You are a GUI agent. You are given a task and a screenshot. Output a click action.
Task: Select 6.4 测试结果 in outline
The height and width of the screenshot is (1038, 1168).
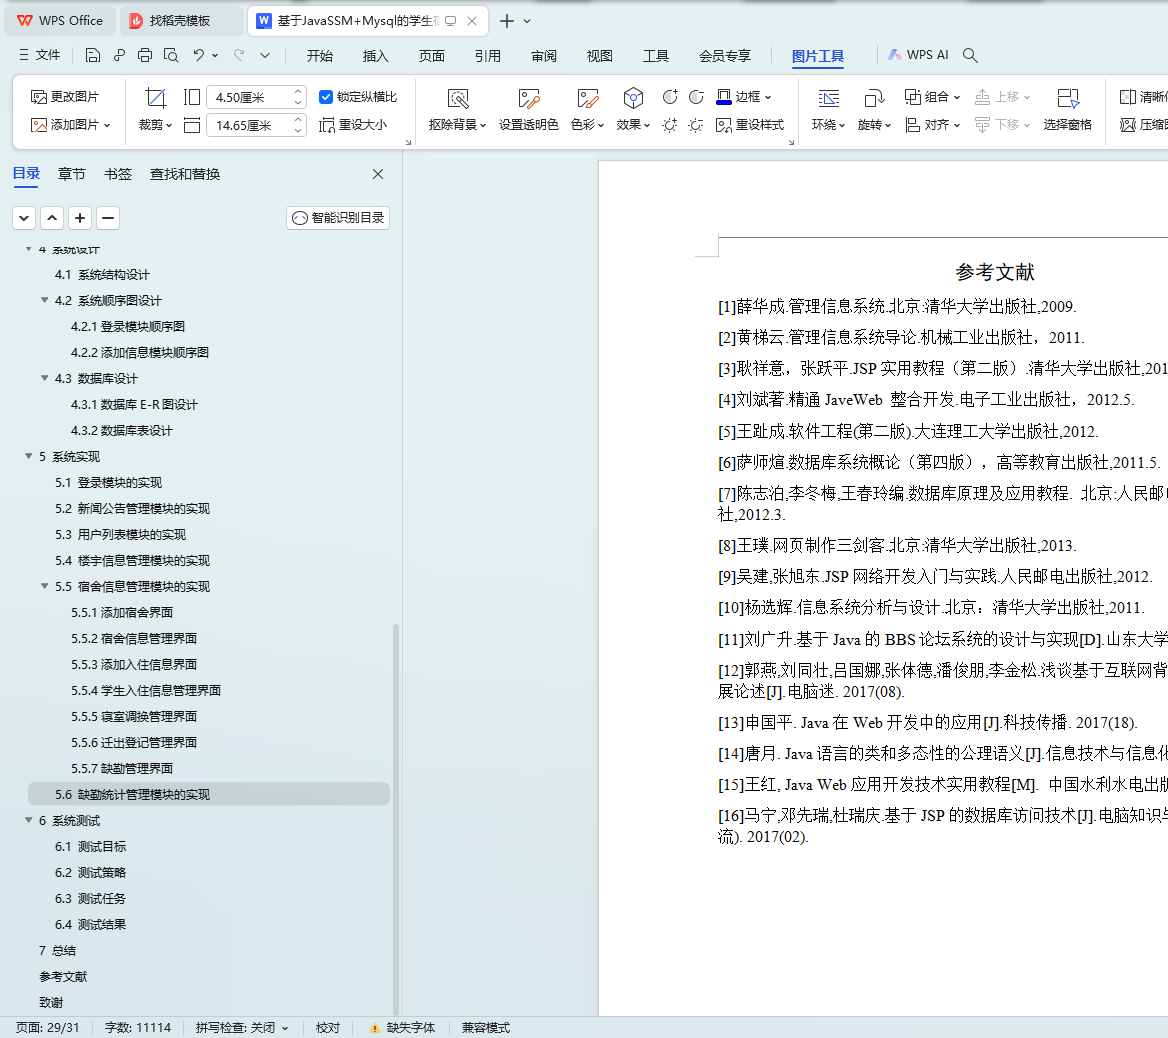click(x=90, y=925)
